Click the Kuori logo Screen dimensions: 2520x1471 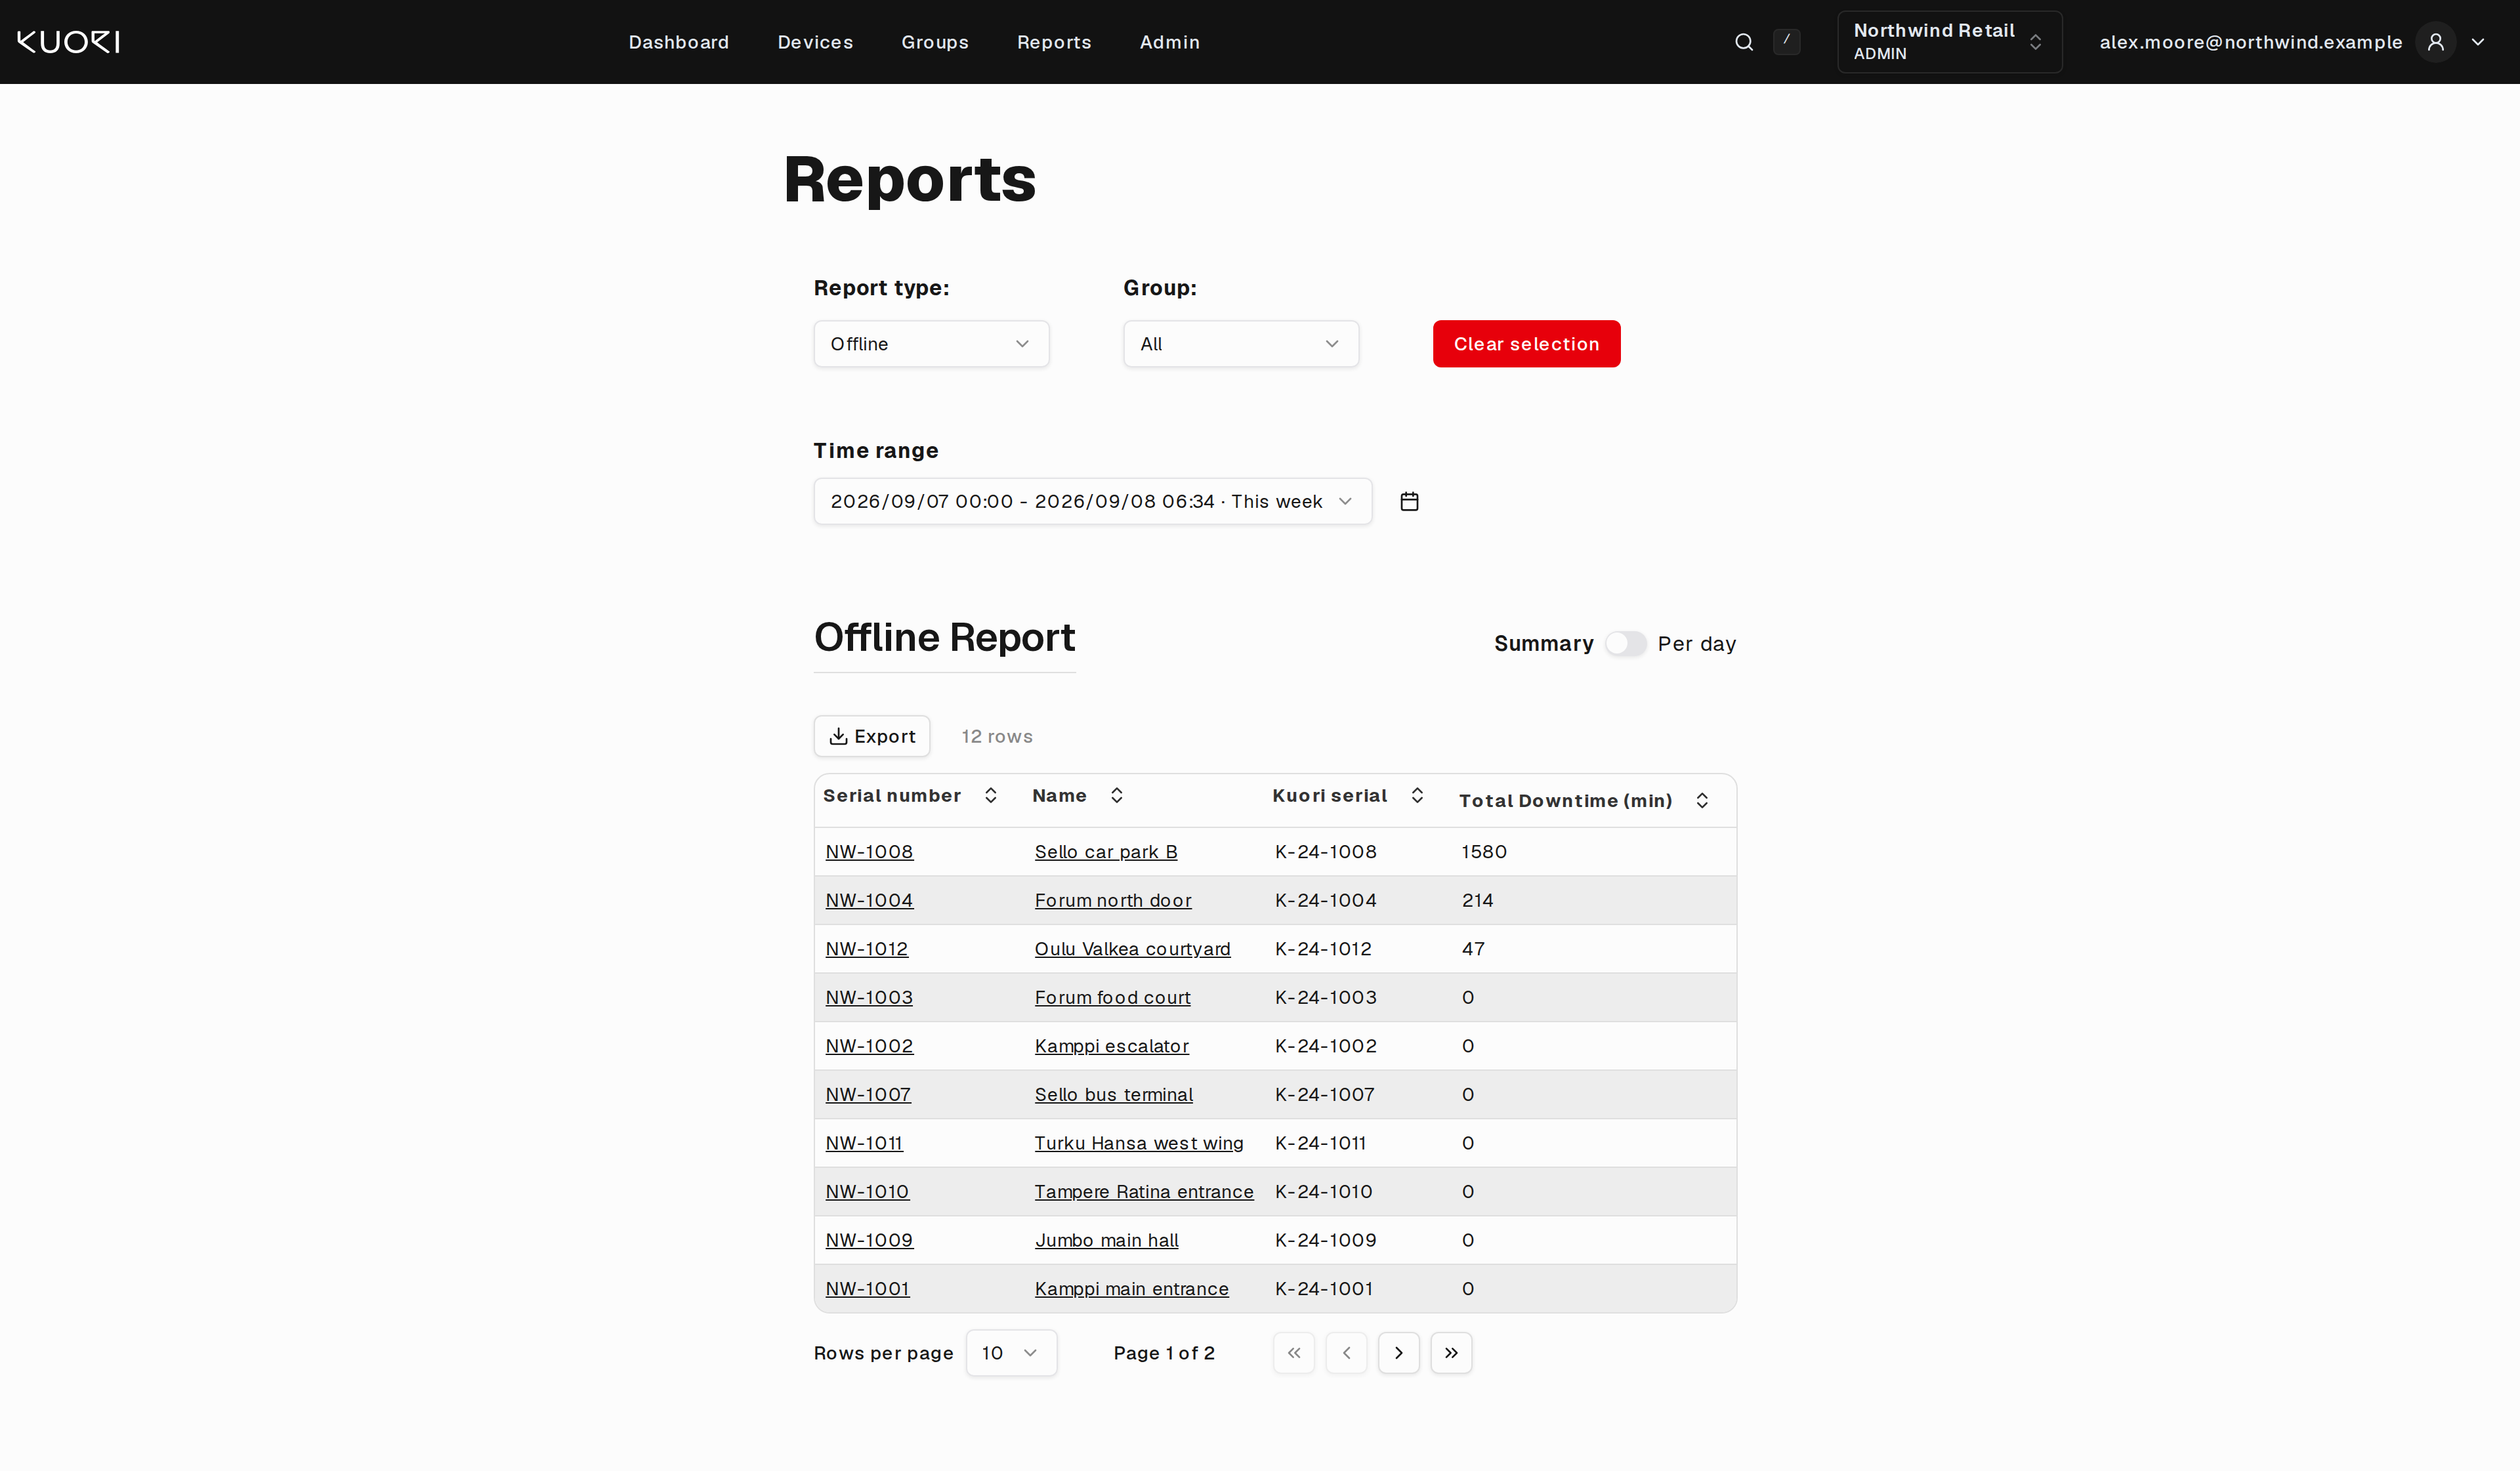tap(68, 42)
